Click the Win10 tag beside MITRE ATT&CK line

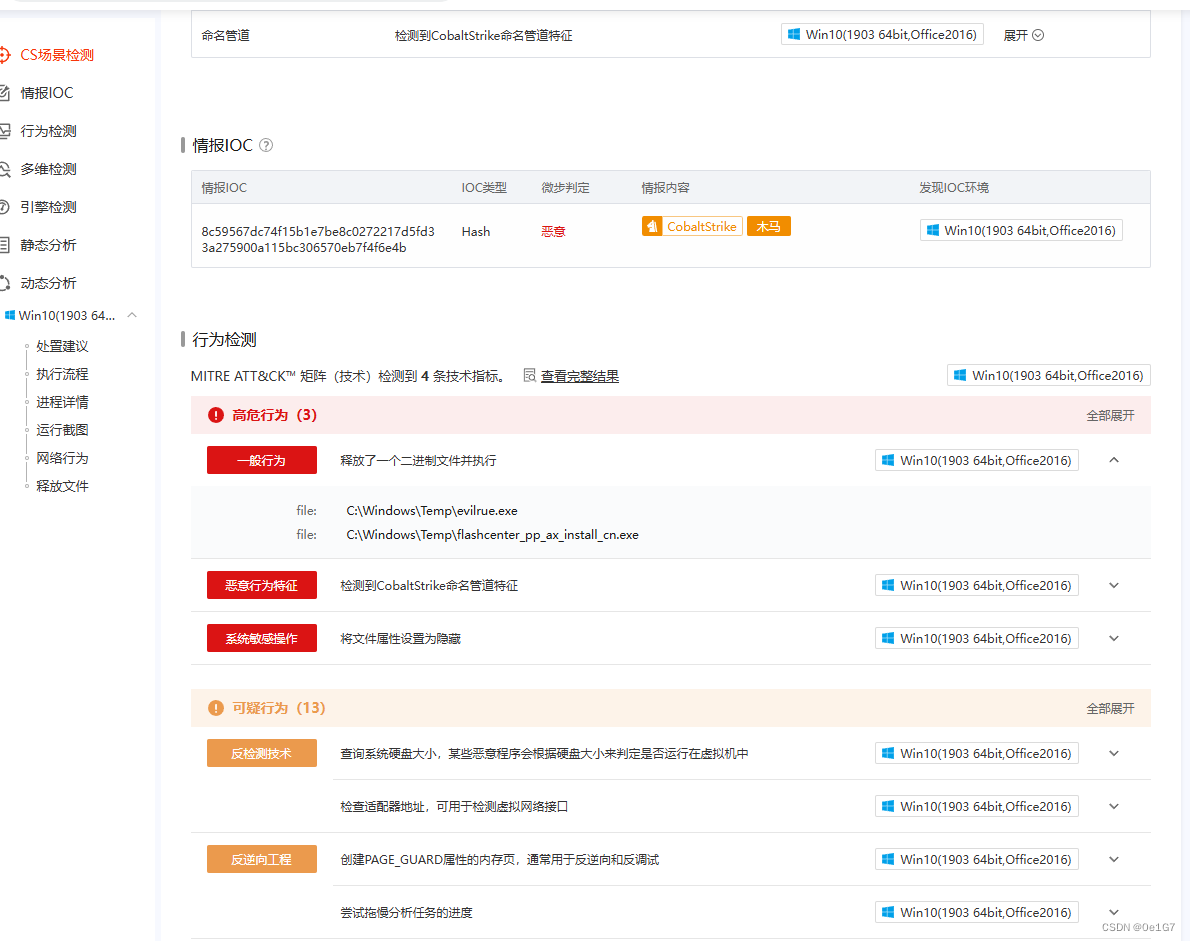coord(1049,375)
